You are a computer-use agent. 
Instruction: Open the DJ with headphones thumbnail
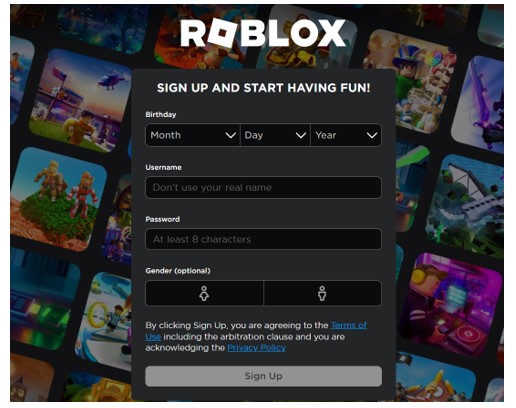[x=451, y=305]
